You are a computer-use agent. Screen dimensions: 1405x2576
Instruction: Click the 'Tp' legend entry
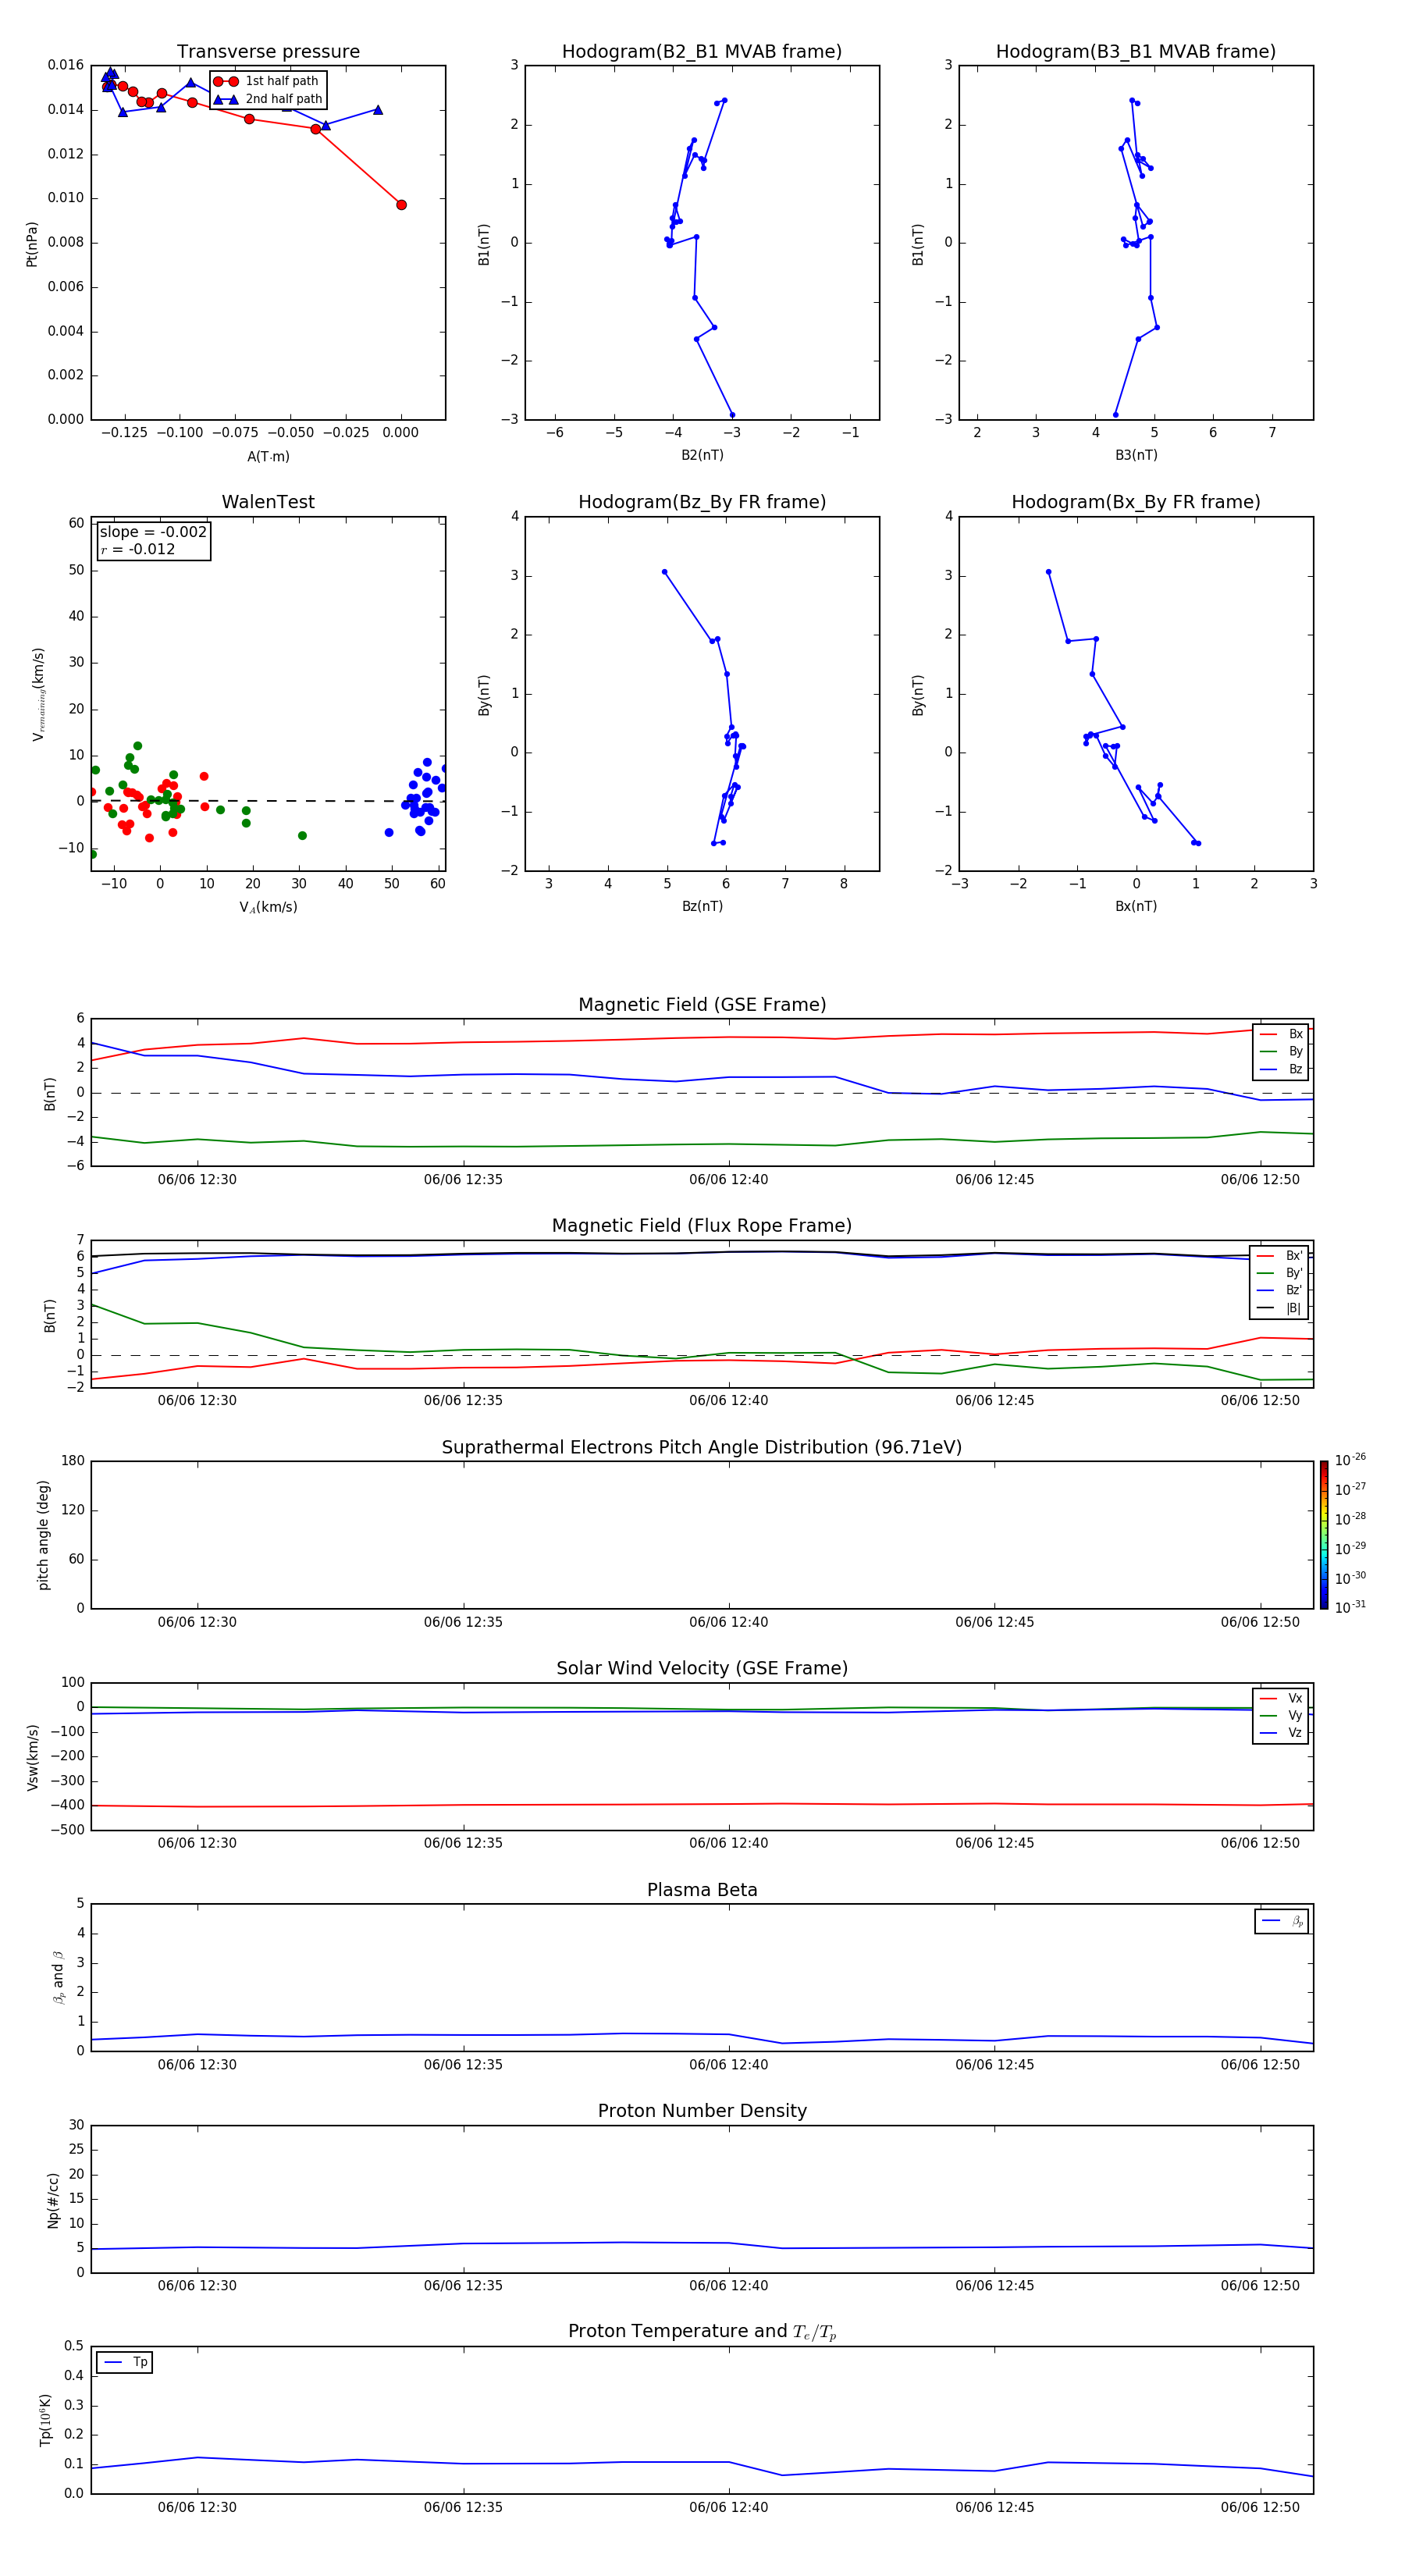pos(125,2362)
